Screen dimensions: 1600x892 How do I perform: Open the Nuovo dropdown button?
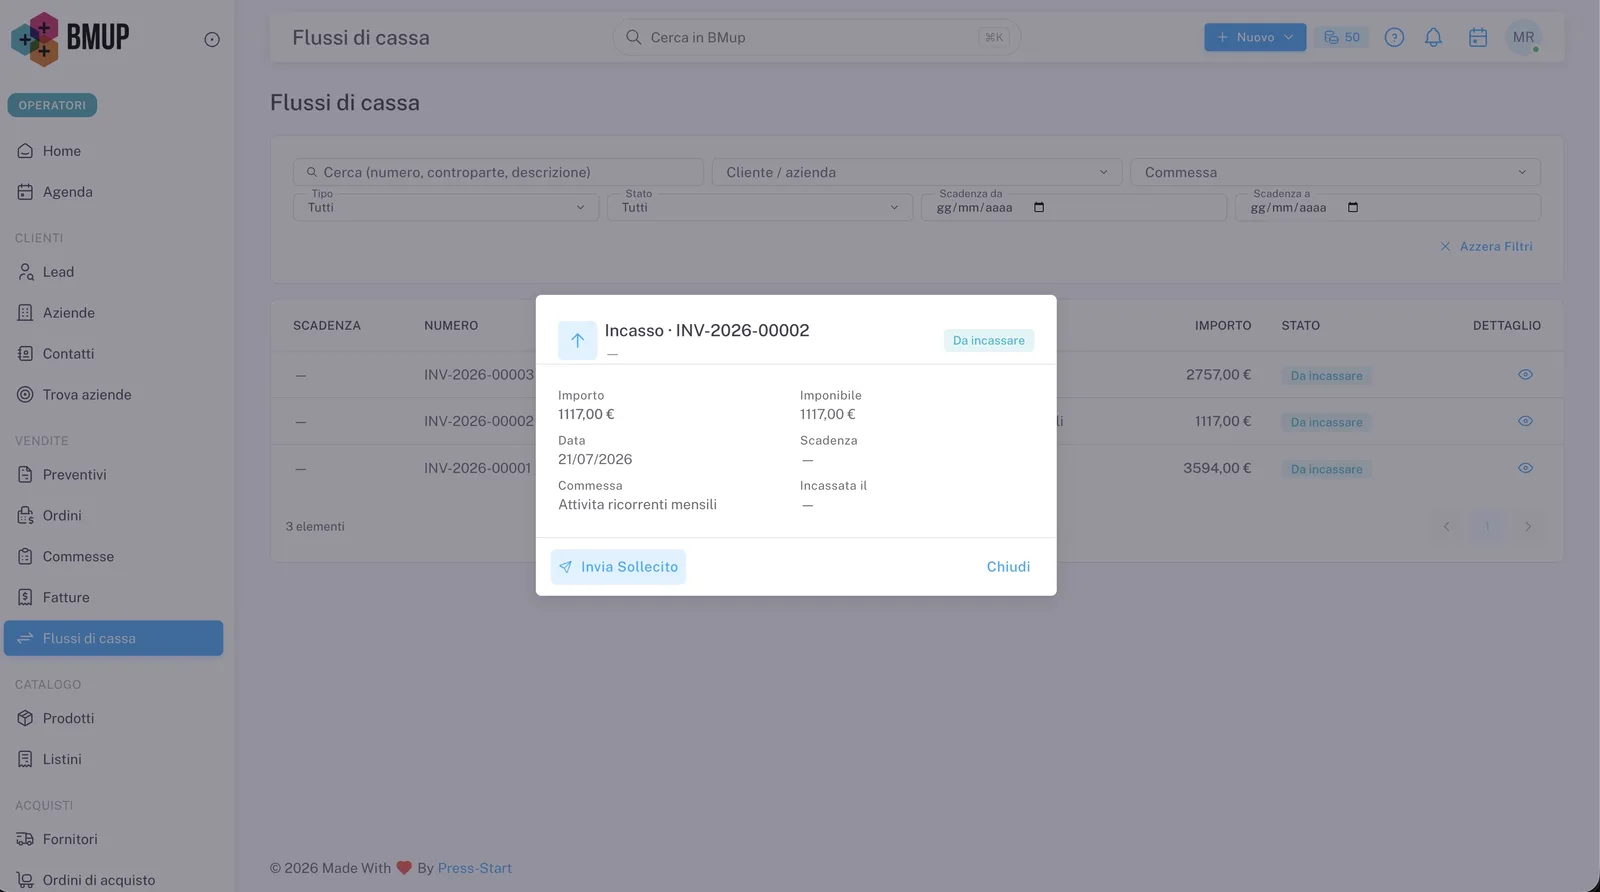[x=1255, y=37]
